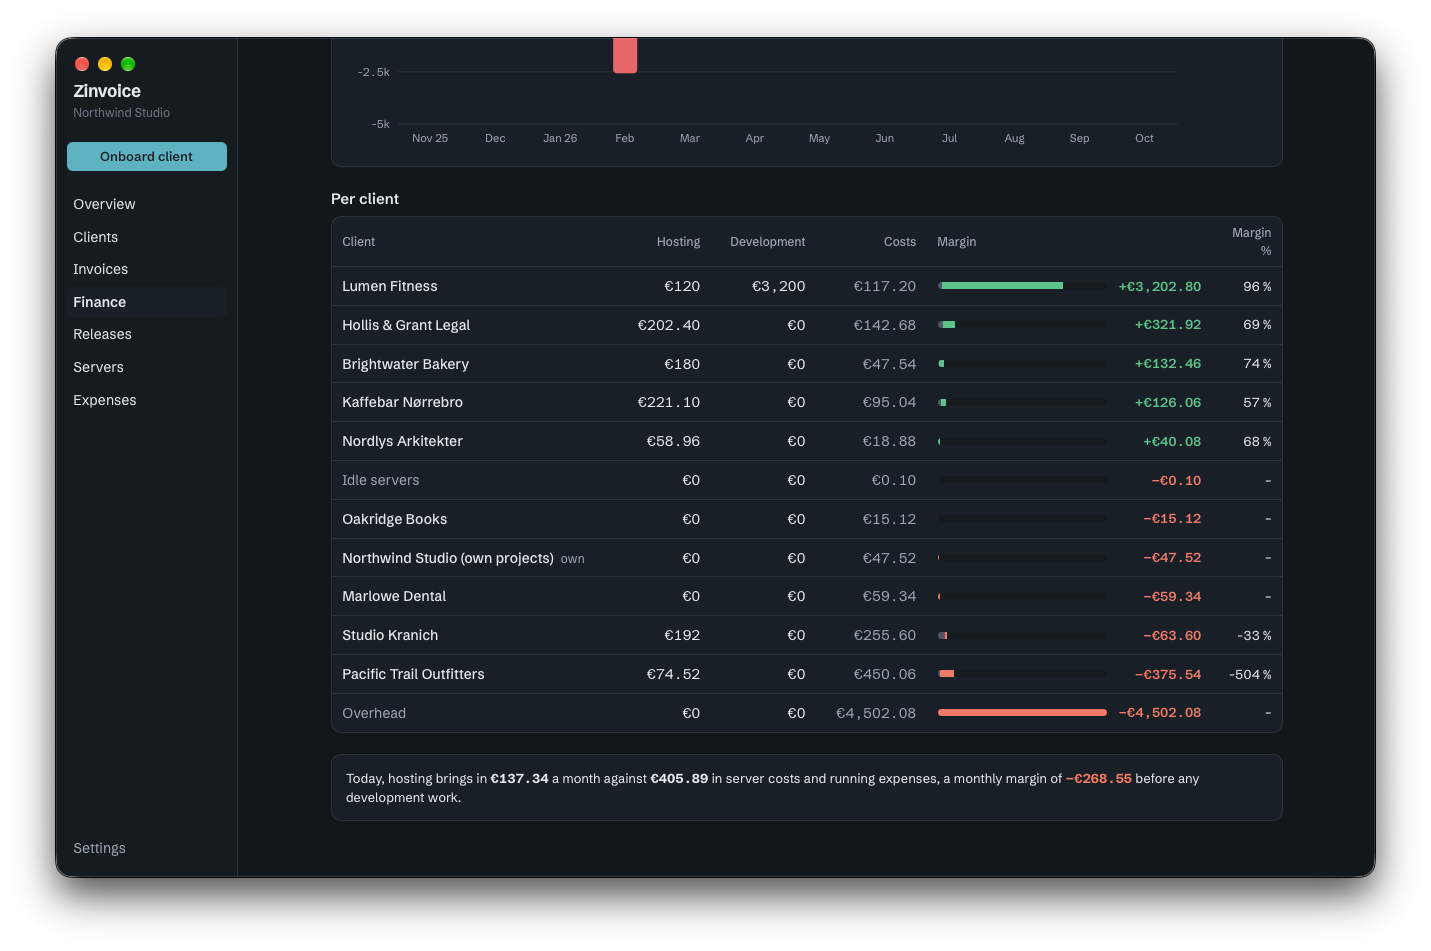Click Marlowe Dental client name
Viewport: 1431px width, 951px height.
tap(394, 596)
